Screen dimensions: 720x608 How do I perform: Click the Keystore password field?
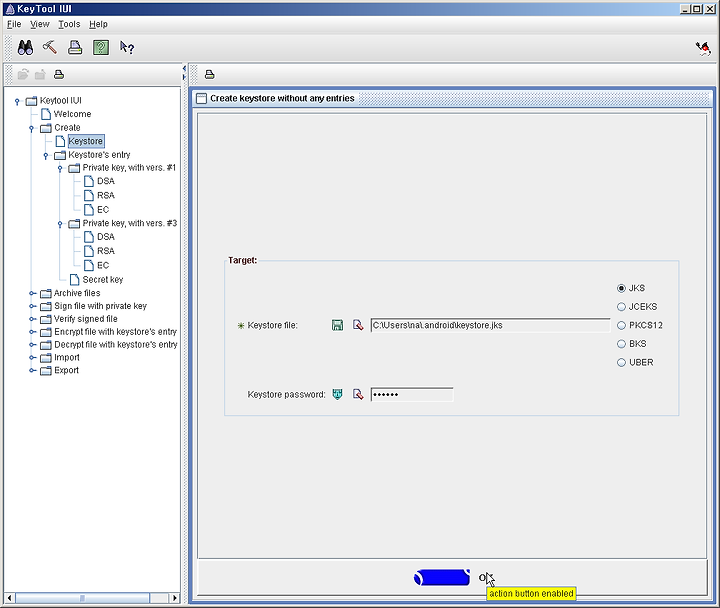click(x=412, y=394)
